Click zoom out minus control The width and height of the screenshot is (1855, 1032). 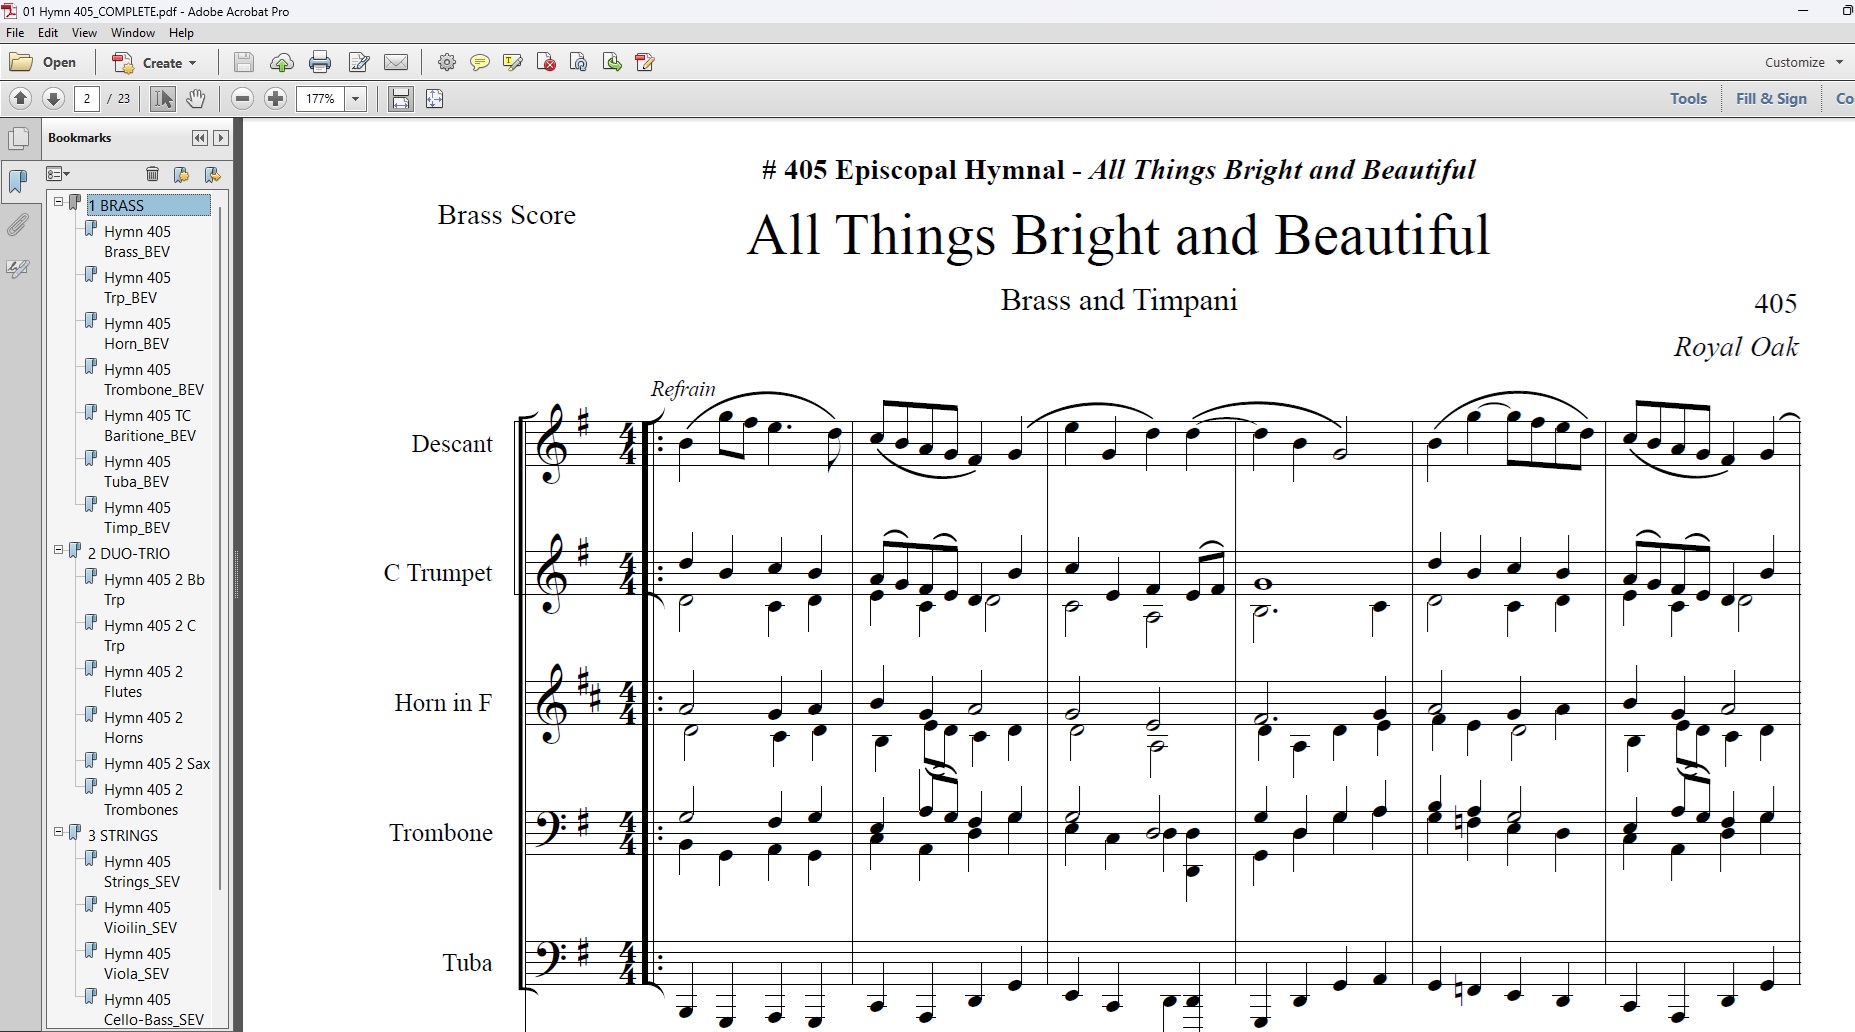tap(241, 98)
